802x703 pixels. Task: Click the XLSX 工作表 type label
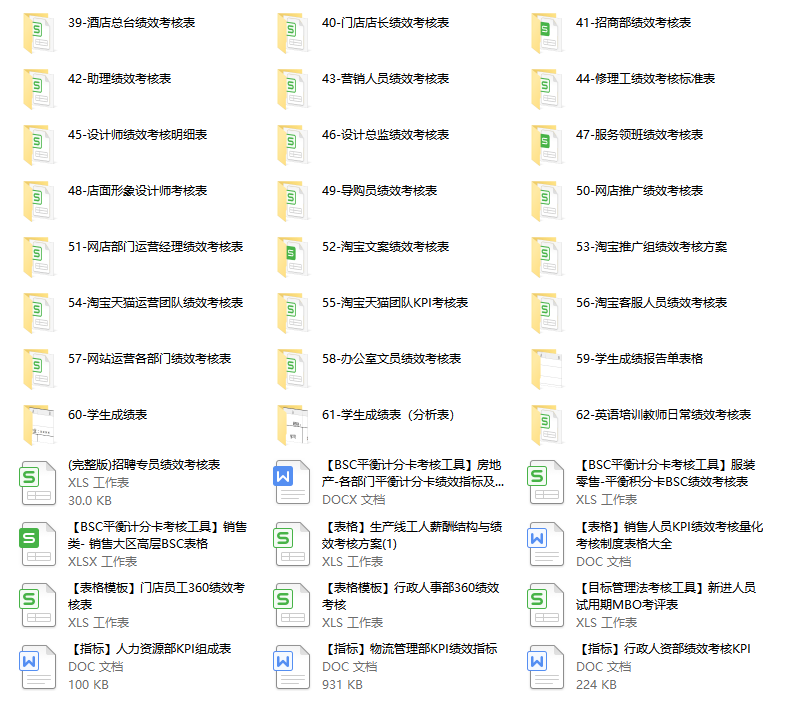103,562
